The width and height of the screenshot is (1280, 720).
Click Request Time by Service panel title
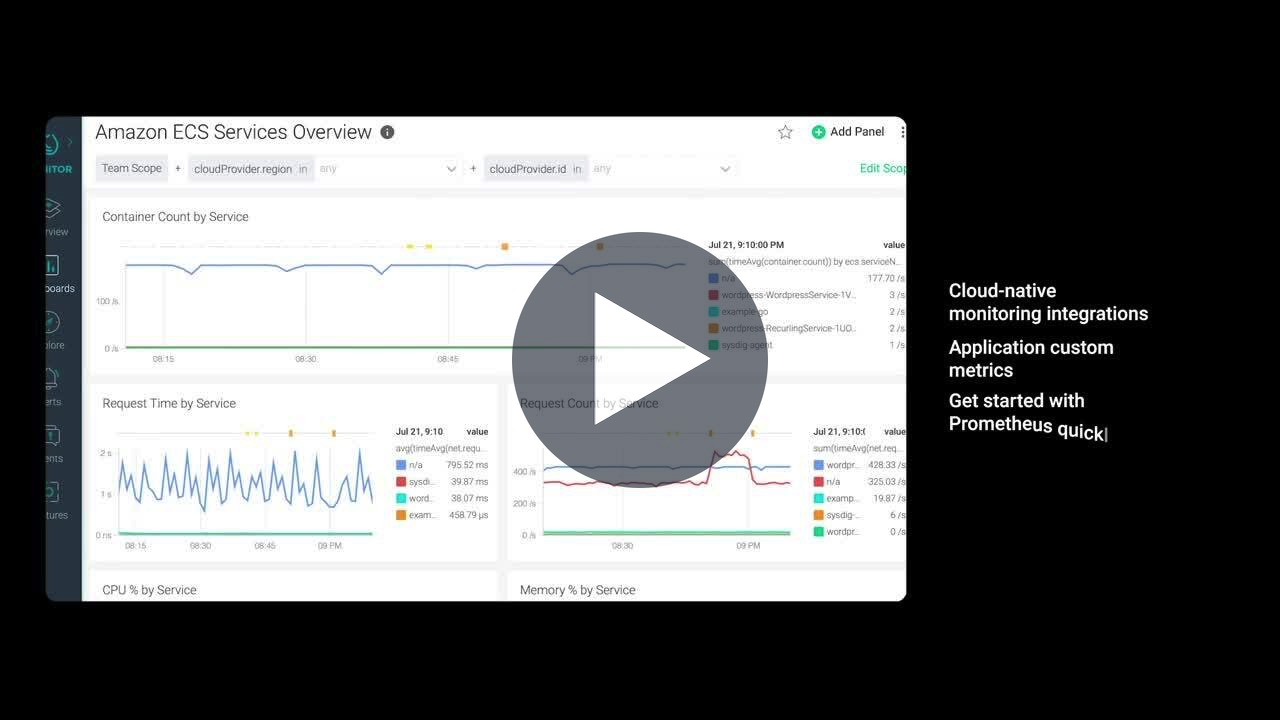[x=169, y=404]
